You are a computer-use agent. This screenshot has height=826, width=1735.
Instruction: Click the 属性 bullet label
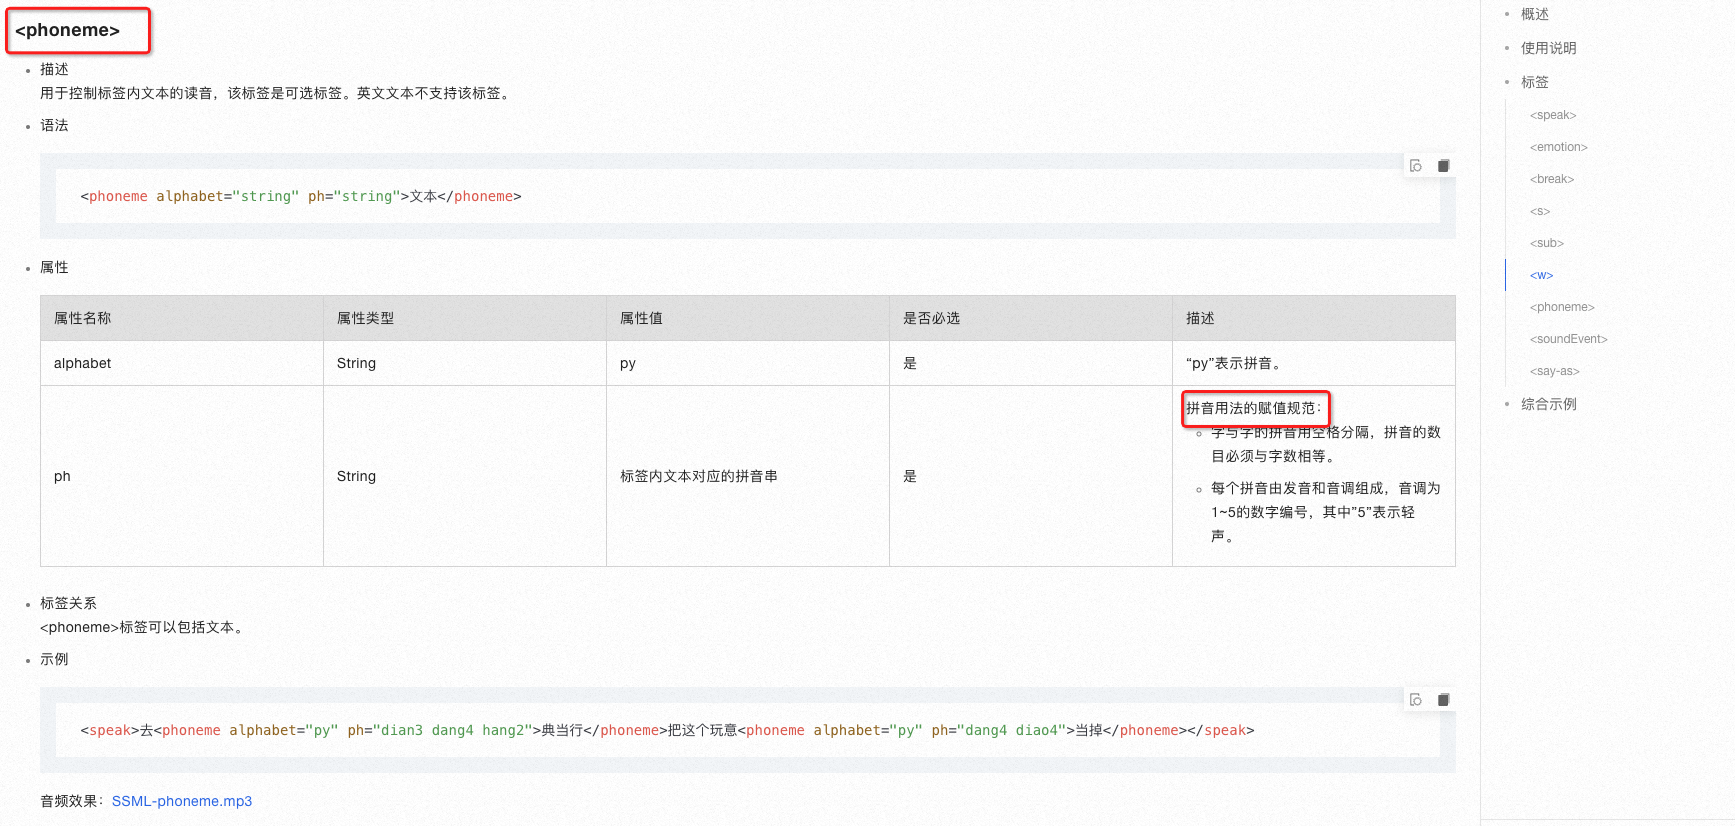coord(54,267)
